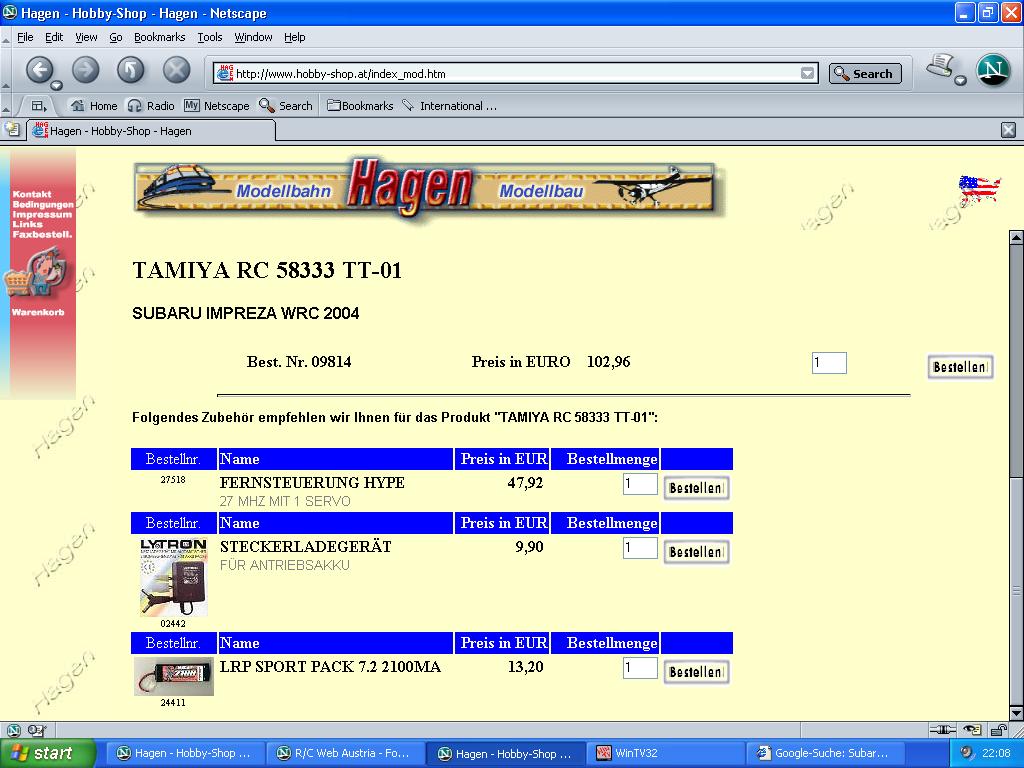Open the Bedingungen link in the sidebar
This screenshot has width=1024, height=768.
point(42,204)
